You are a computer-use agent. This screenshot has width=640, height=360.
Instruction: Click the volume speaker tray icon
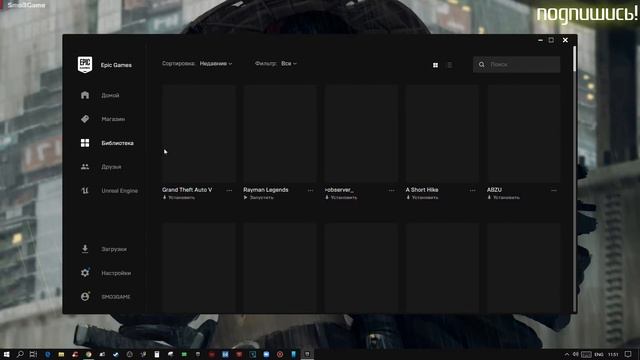coord(576,354)
